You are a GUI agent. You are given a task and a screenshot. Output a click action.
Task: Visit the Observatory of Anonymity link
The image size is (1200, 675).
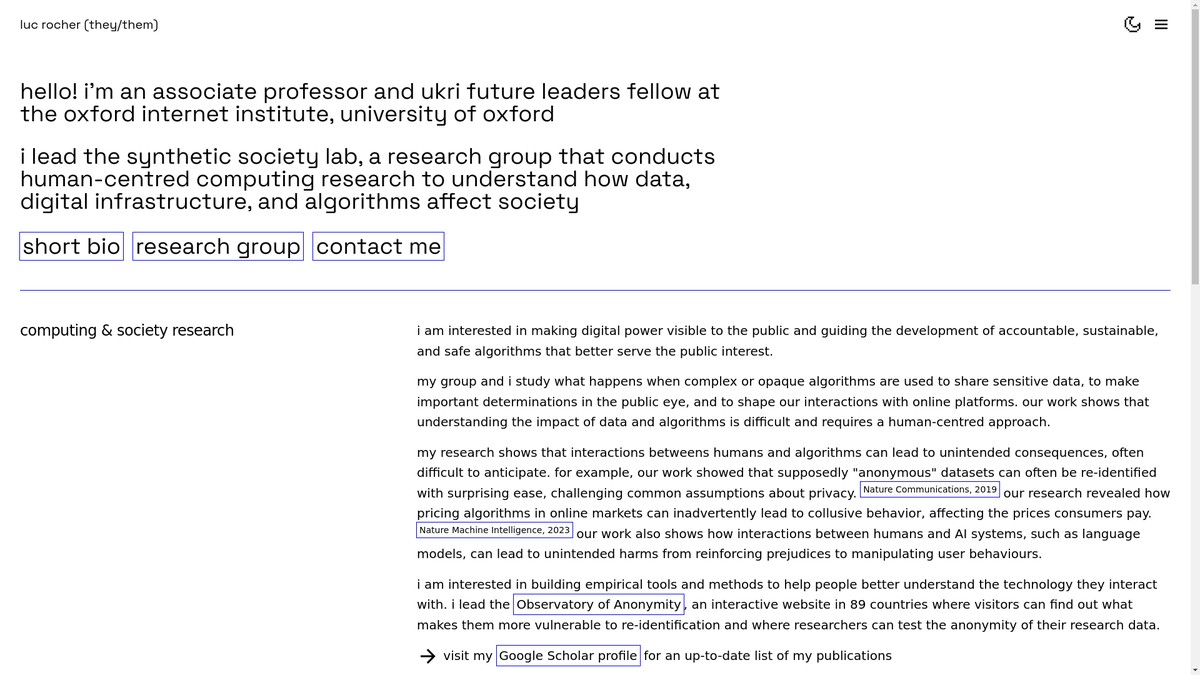[x=599, y=604]
